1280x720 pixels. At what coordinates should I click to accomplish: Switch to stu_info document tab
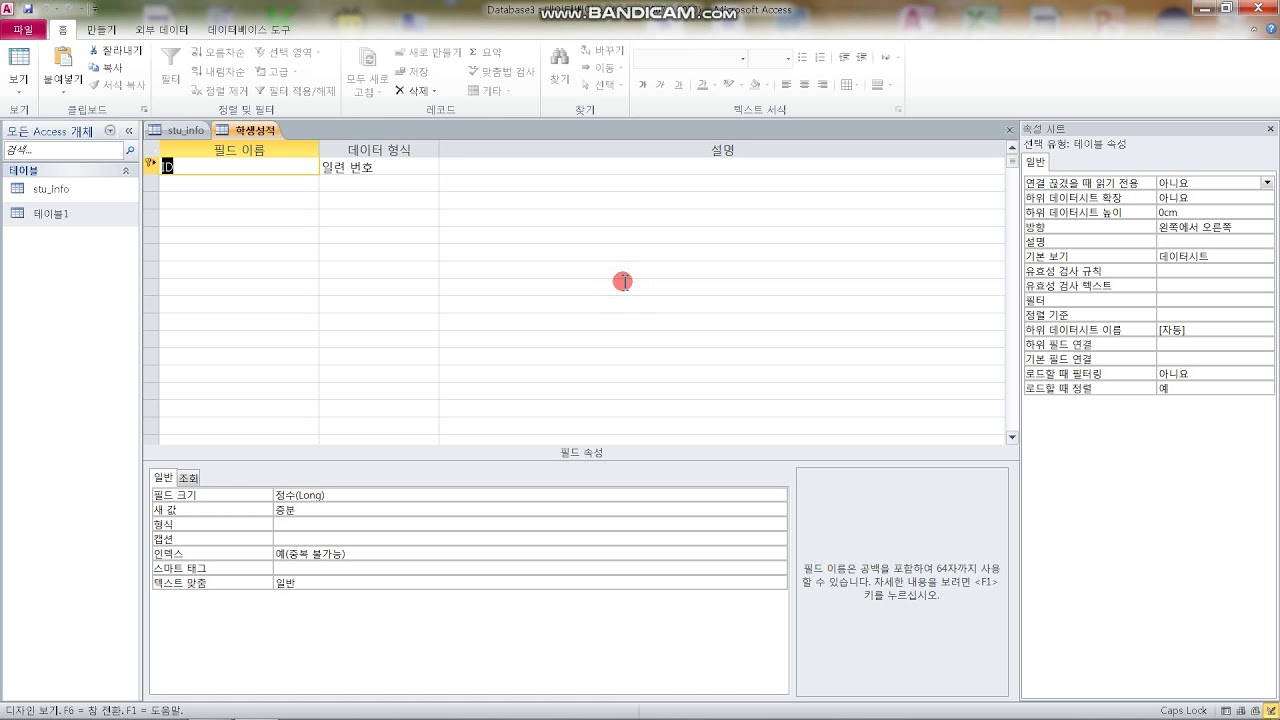tap(177, 130)
